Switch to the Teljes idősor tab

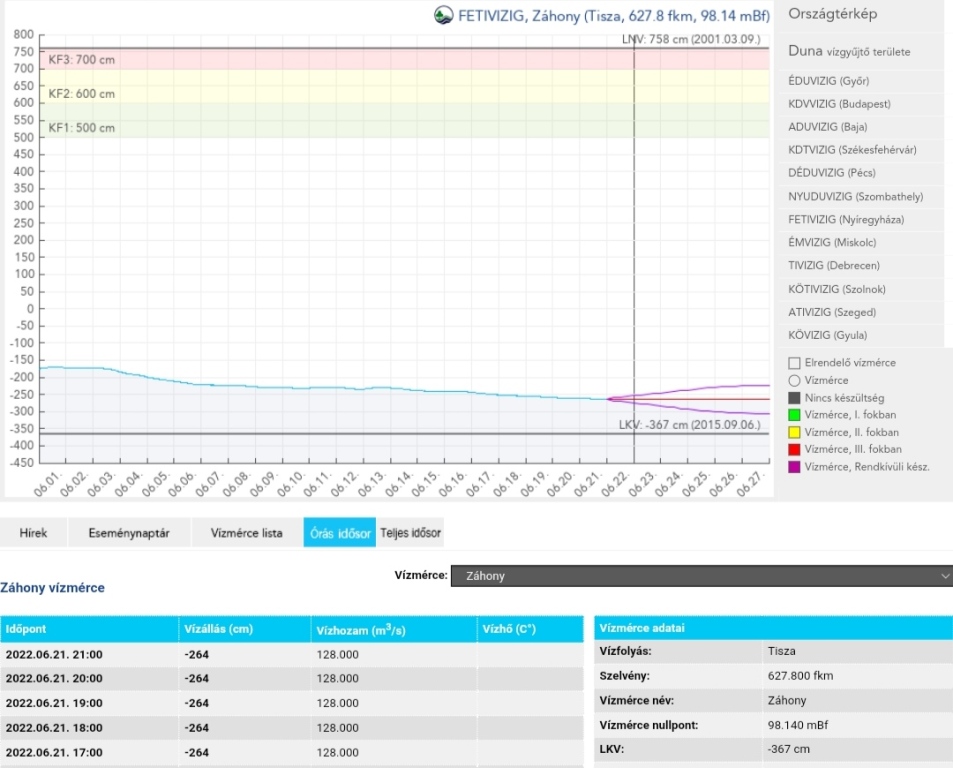click(x=410, y=533)
